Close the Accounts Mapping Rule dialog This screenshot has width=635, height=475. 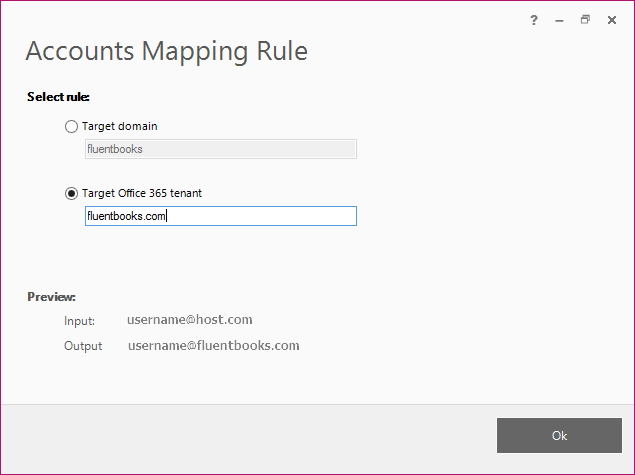(x=612, y=20)
